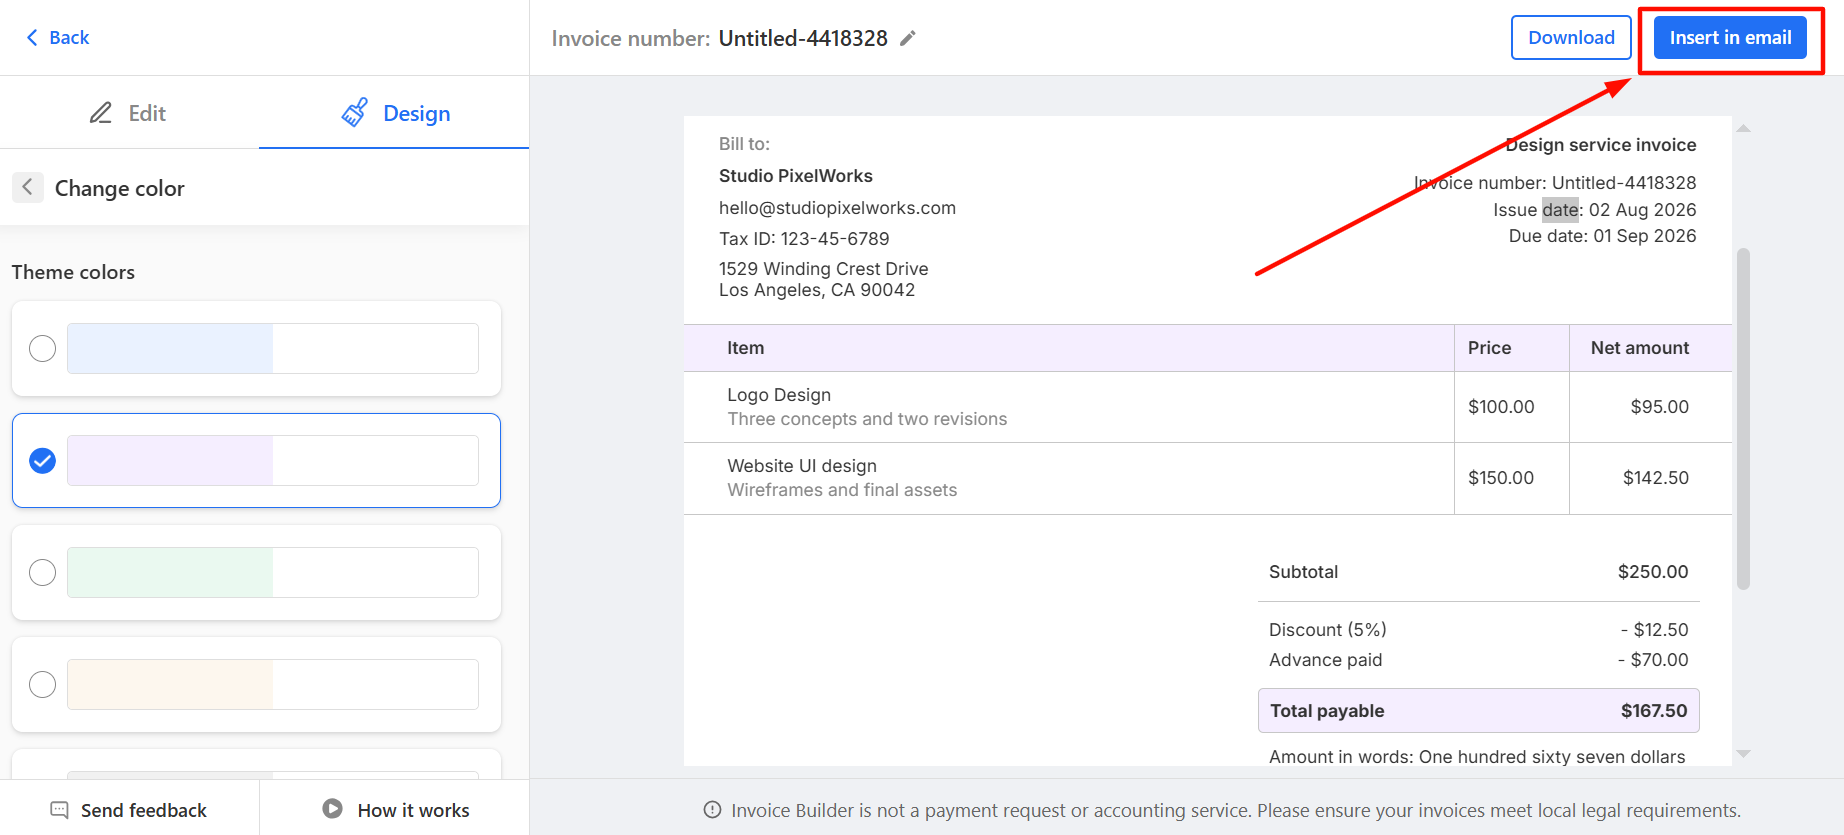The width and height of the screenshot is (1844, 835).
Task: Click the Theme colors heading
Action: click(x=73, y=272)
